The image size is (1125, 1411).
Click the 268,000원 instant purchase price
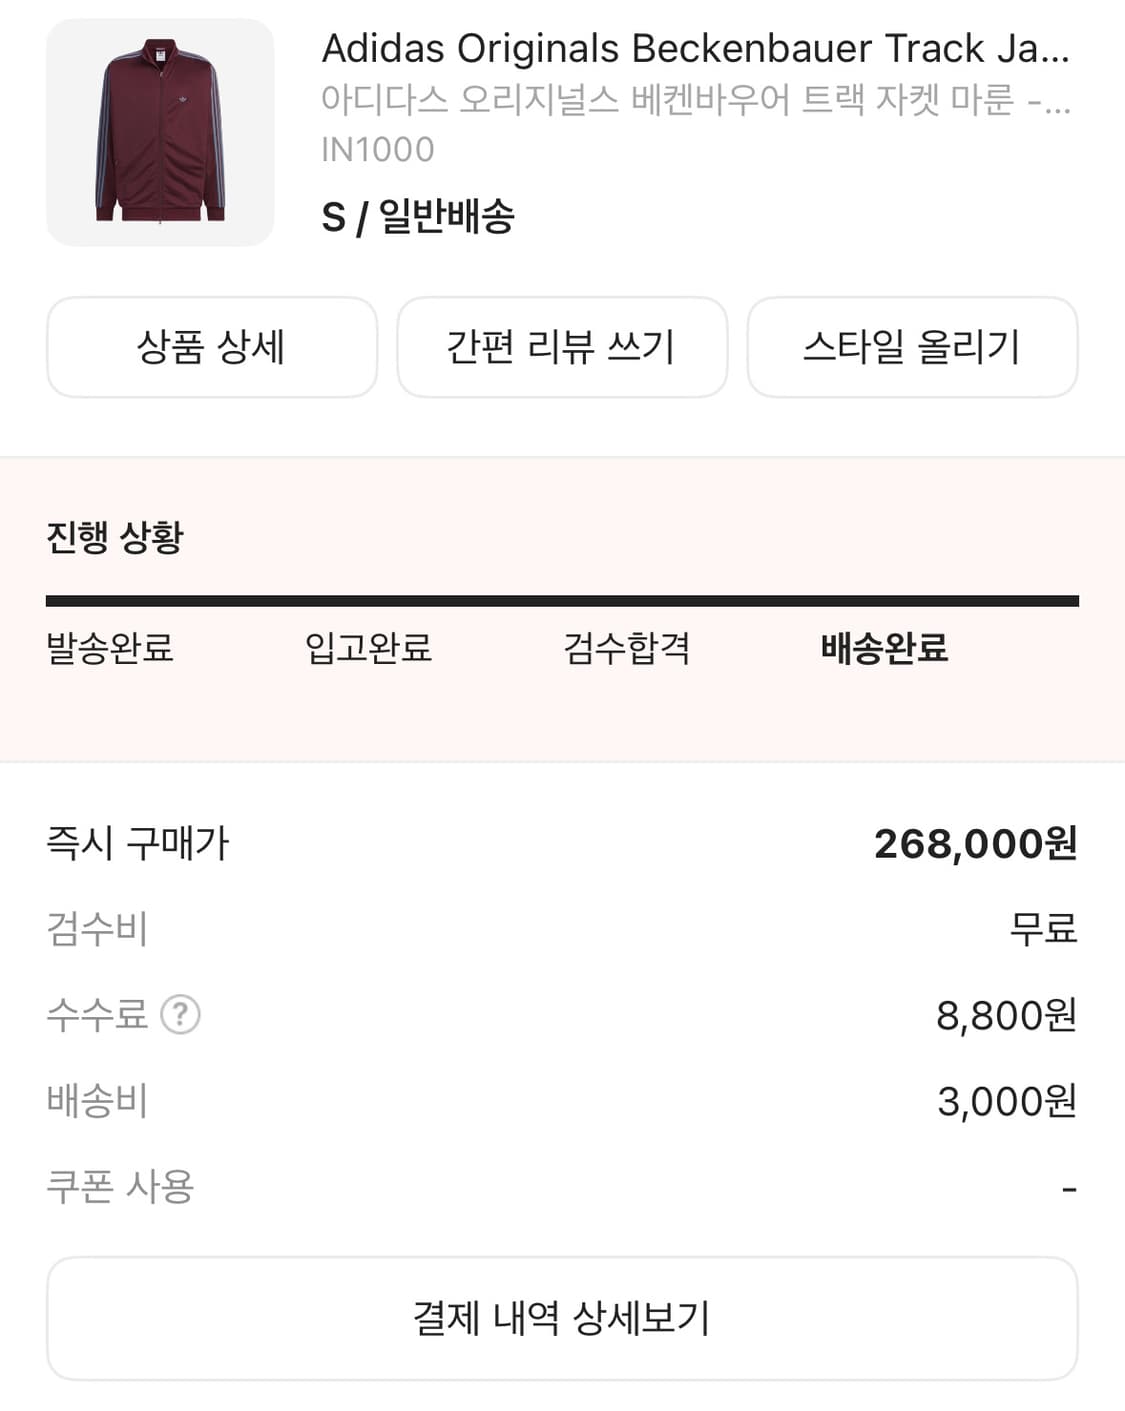tap(975, 844)
